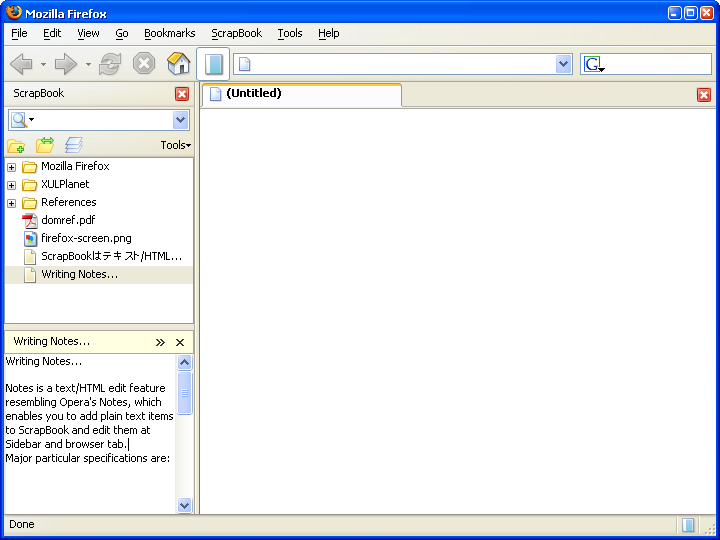This screenshot has height=540, width=720.
Task: Click the firefox-screen.png image icon
Action: click(x=30, y=239)
